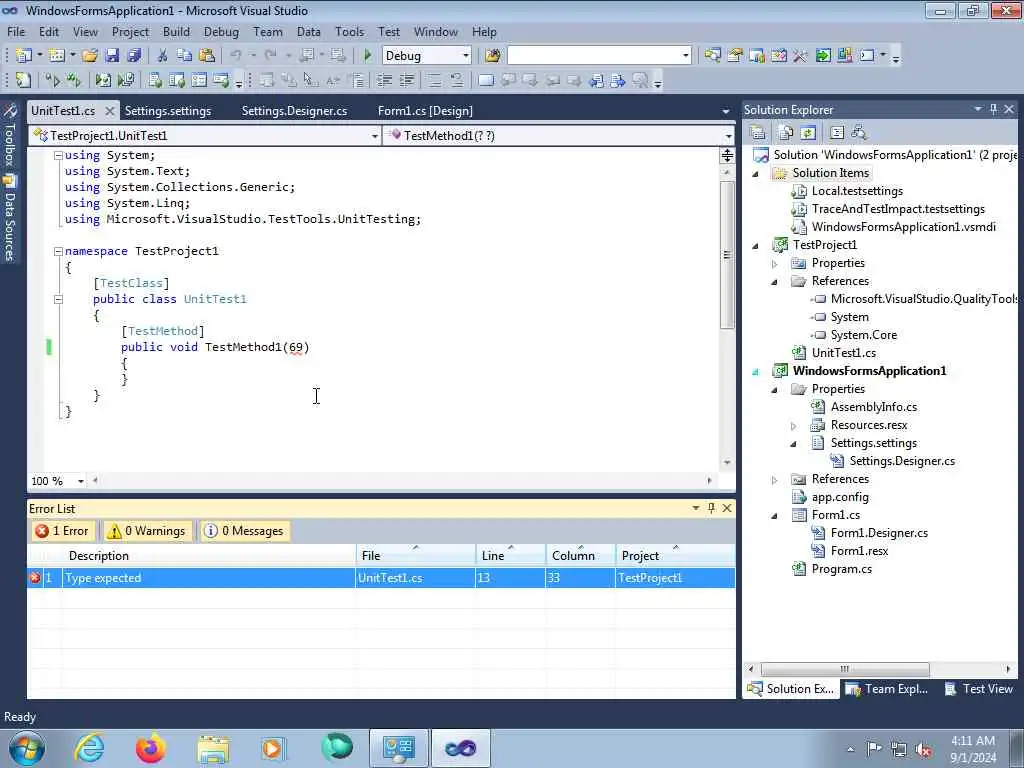Click the Save All icon
This screenshot has width=1024, height=768.
pyautogui.click(x=134, y=56)
